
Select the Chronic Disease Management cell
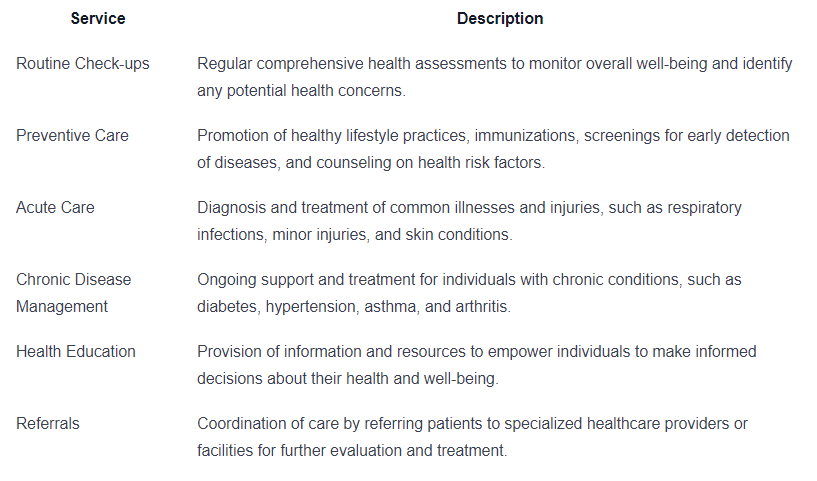(73, 293)
